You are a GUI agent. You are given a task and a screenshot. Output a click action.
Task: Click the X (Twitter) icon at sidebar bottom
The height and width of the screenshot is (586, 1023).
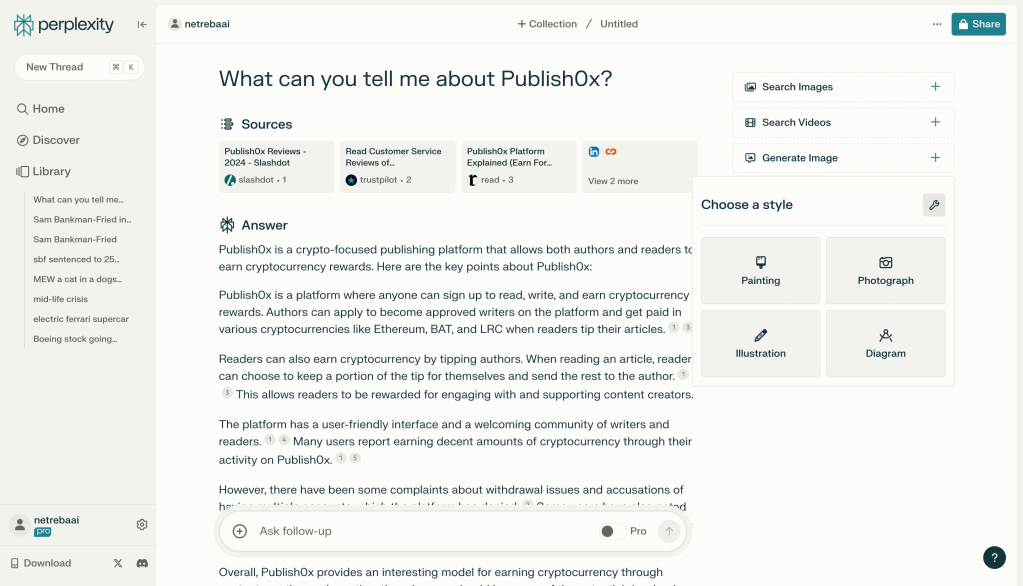(x=117, y=562)
